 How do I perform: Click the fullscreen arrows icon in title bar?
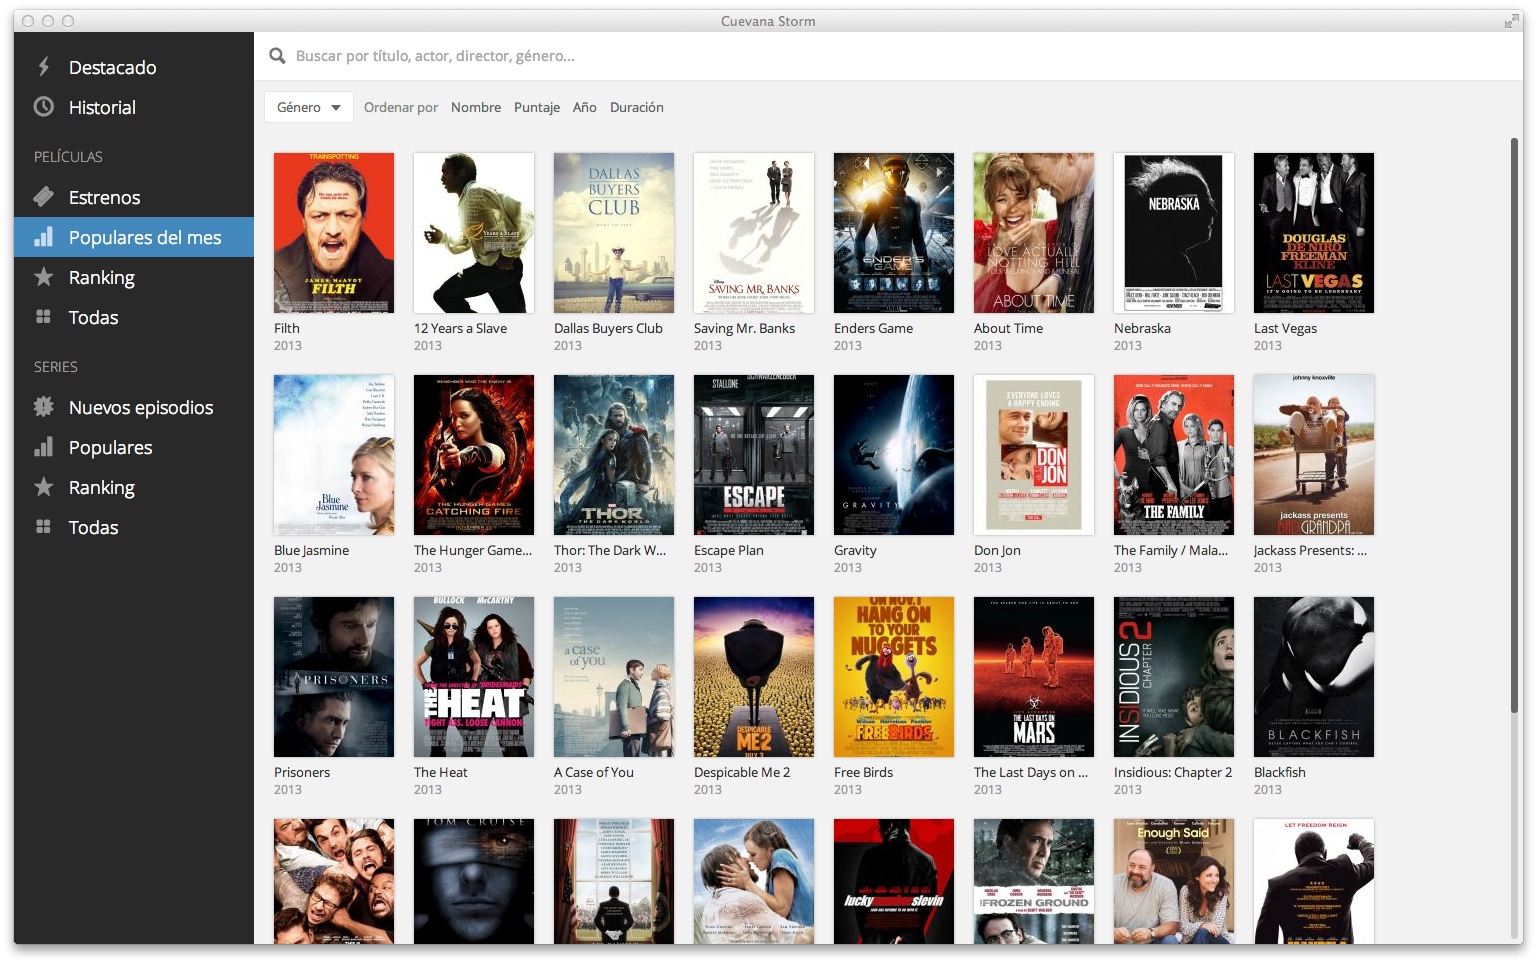(1511, 21)
